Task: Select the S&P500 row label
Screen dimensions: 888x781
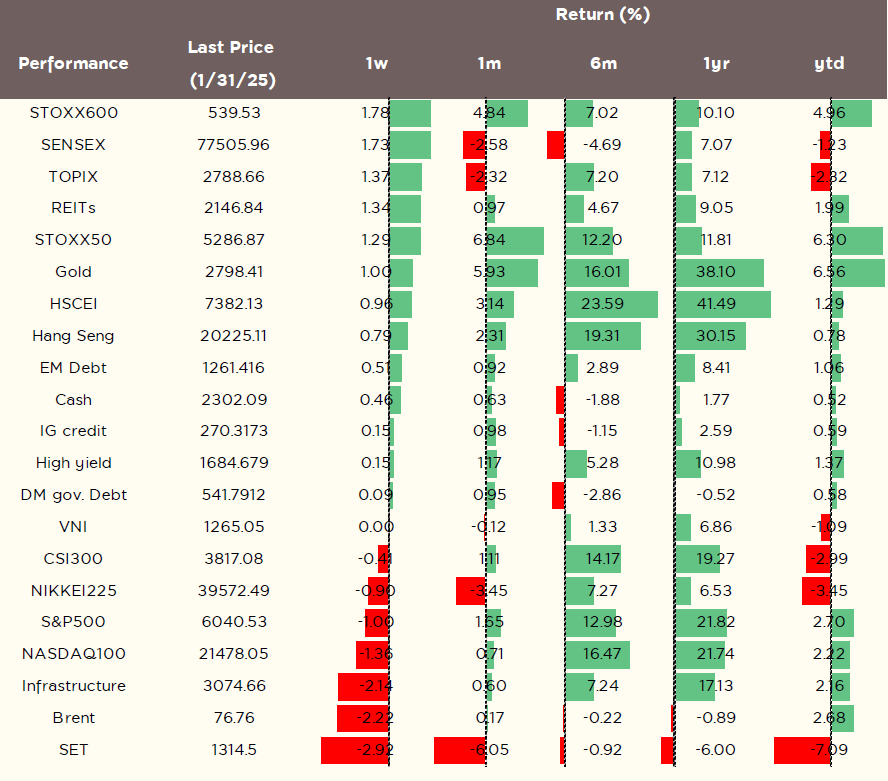Action: coord(73,621)
